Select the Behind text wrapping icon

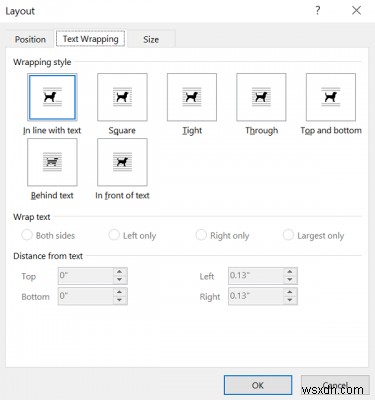[52, 162]
